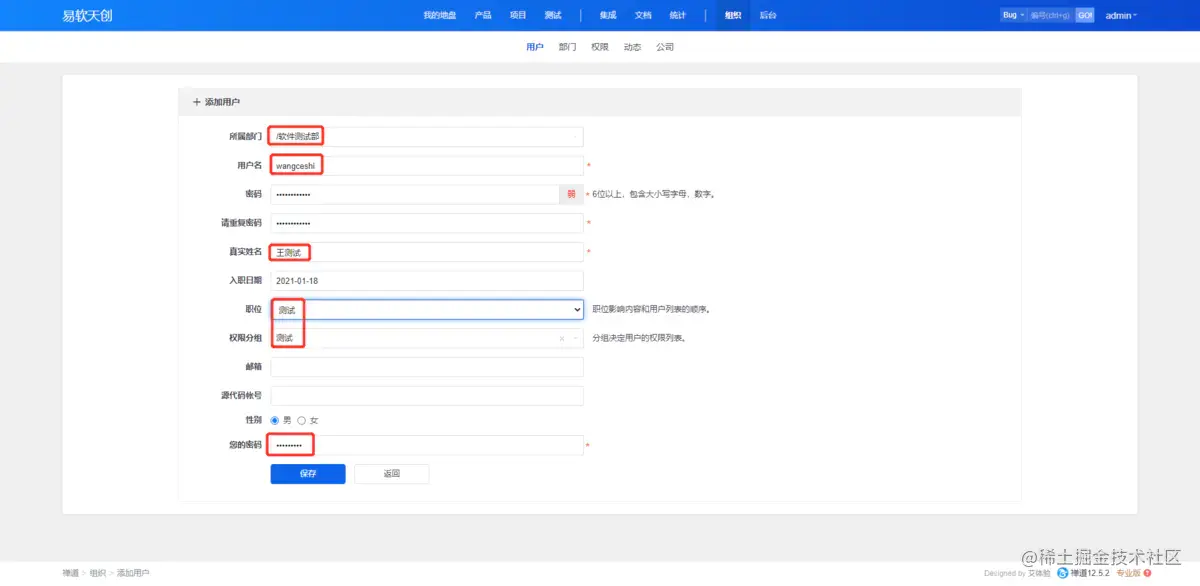The height and width of the screenshot is (586, 1200).
Task: Click 禅道 in the breadcrumb
Action: [x=70, y=573]
